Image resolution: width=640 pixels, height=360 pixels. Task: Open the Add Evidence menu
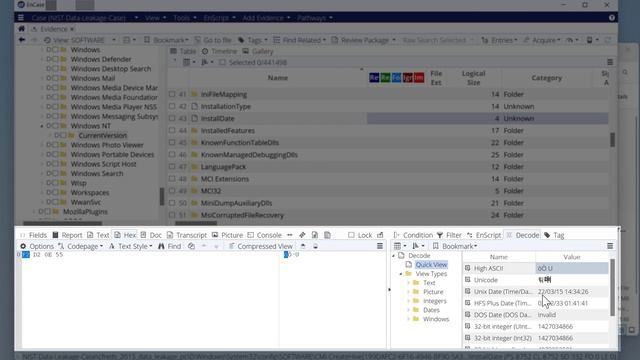click(x=266, y=18)
